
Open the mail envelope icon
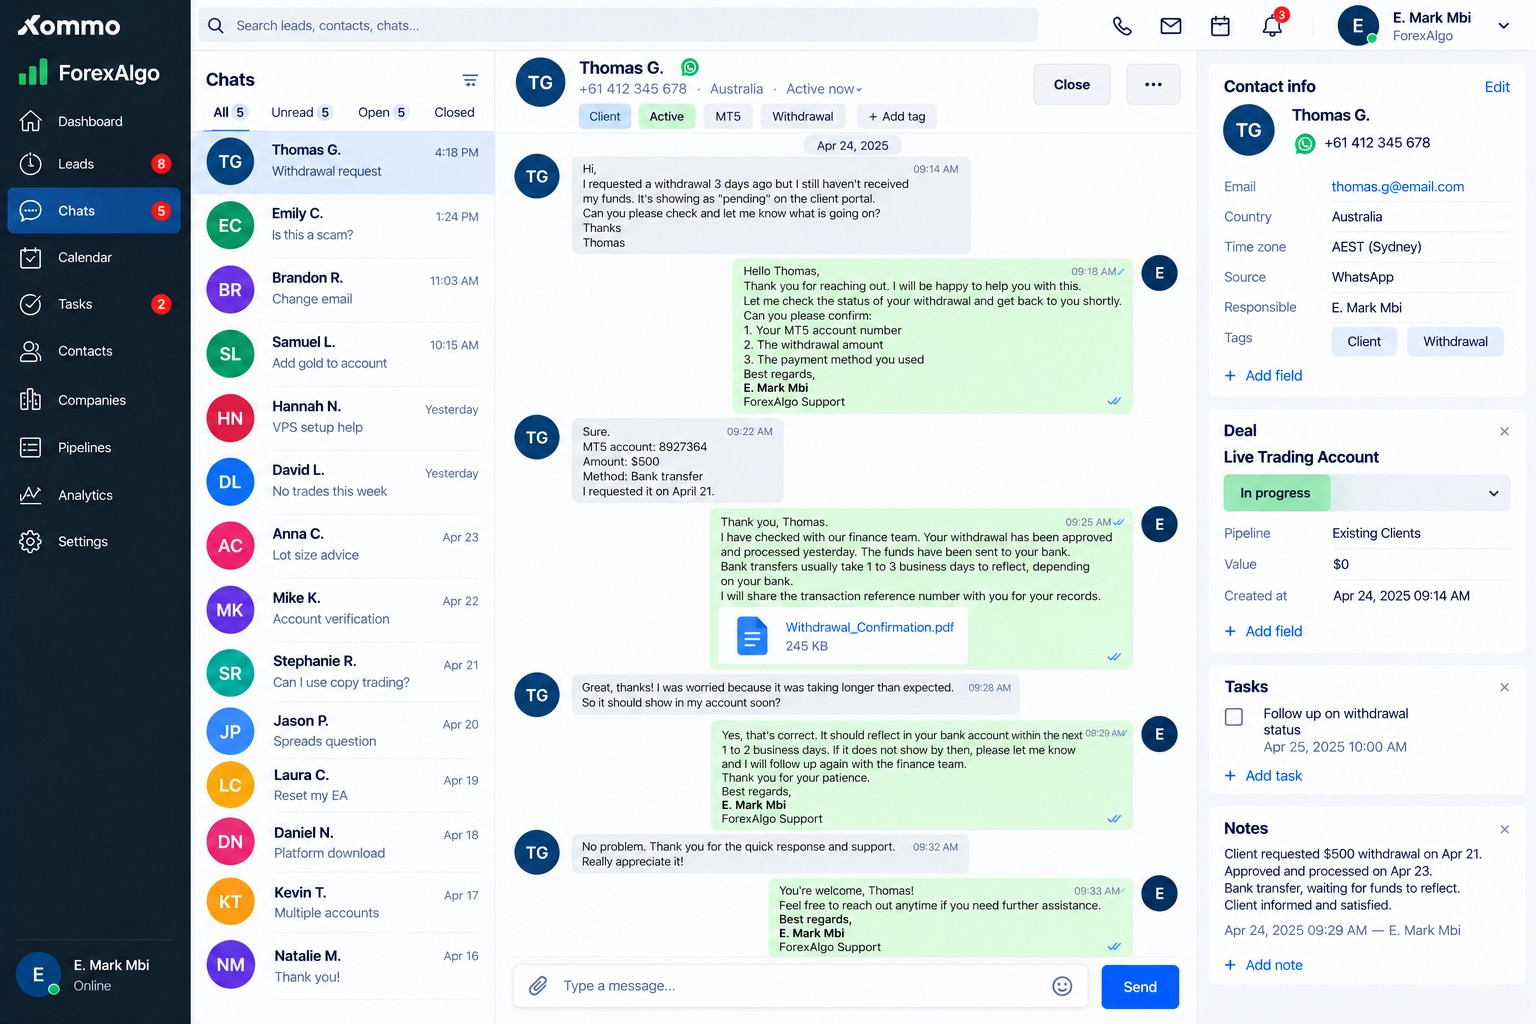(x=1171, y=26)
